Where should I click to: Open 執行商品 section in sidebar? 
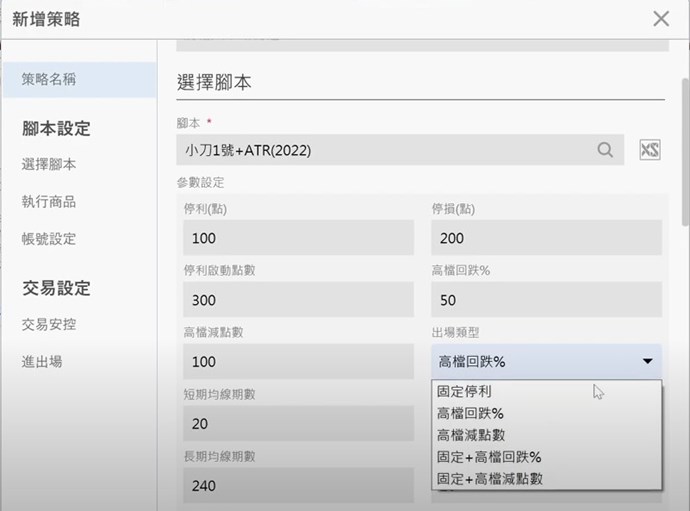pyautogui.click(x=49, y=201)
